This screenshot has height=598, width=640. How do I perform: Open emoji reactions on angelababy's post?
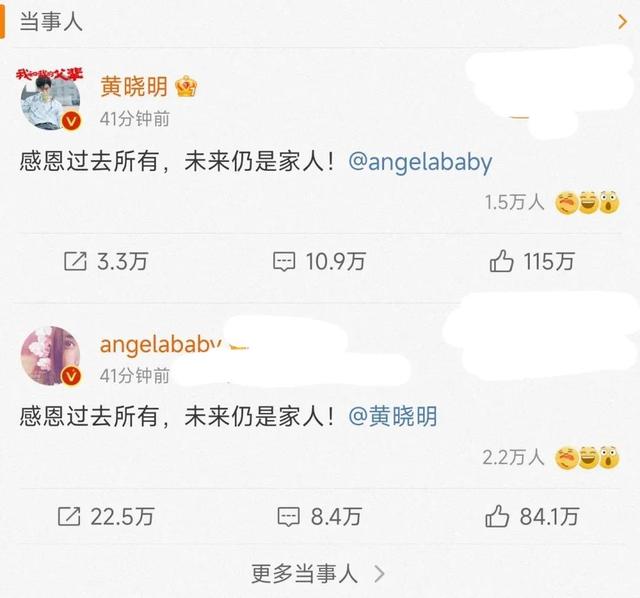(x=587, y=458)
